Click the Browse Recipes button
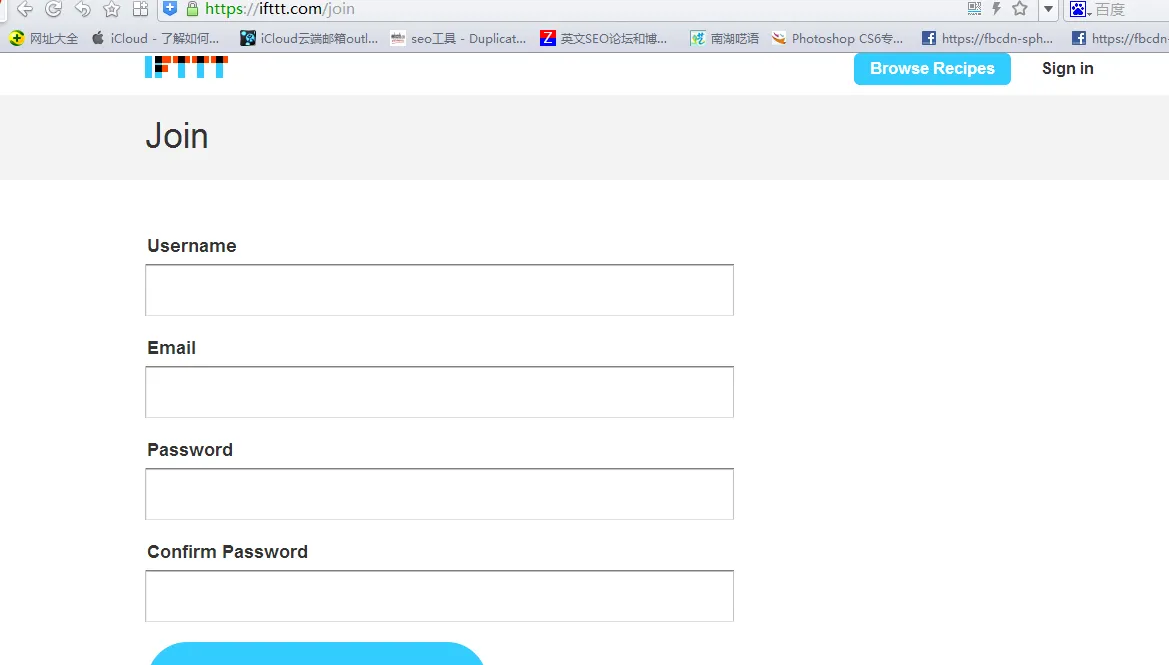This screenshot has height=665, width=1169. 932,69
